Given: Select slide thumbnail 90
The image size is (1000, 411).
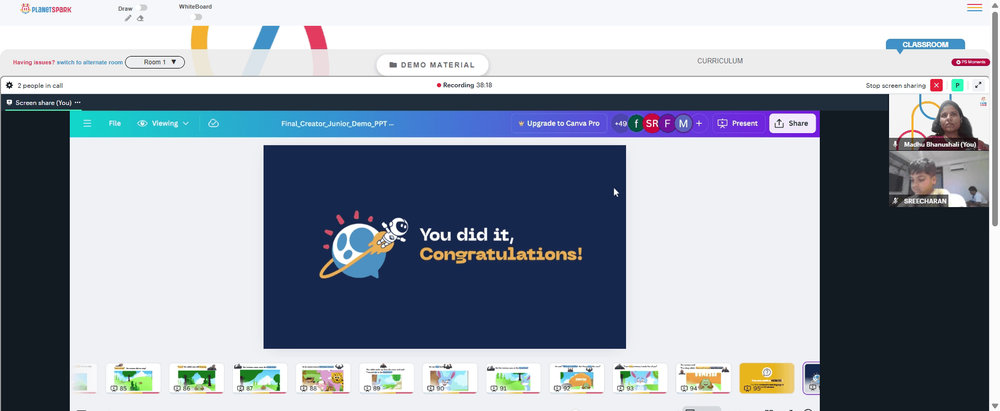Looking at the screenshot, I should pyautogui.click(x=450, y=378).
